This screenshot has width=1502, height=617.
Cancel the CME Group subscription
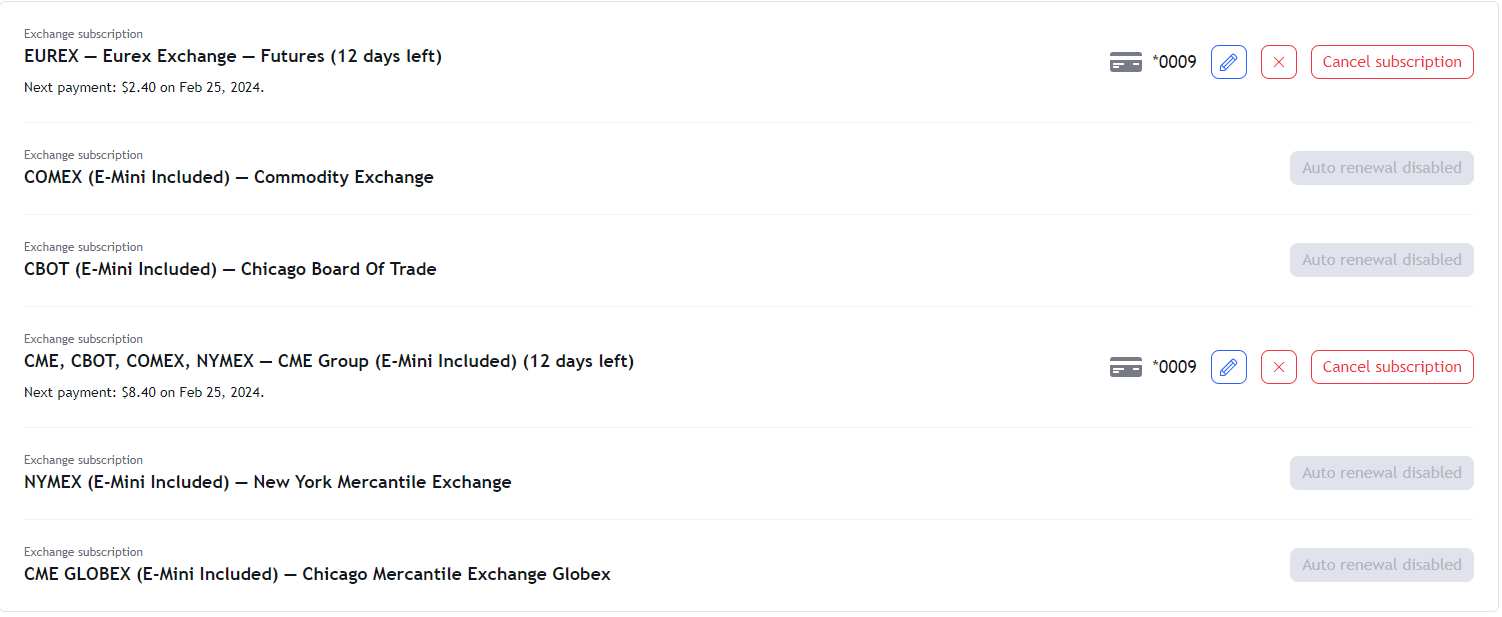1392,367
